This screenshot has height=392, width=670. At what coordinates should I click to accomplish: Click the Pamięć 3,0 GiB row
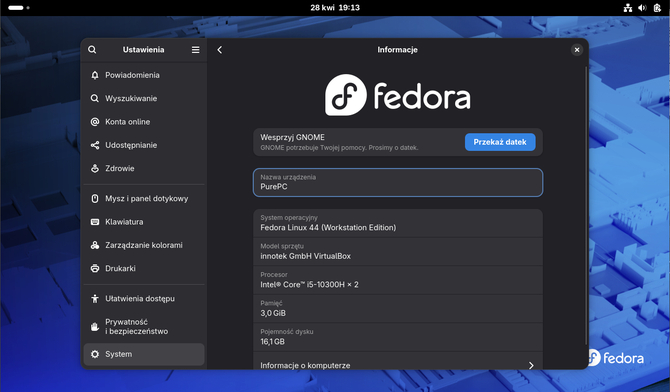pyautogui.click(x=398, y=309)
